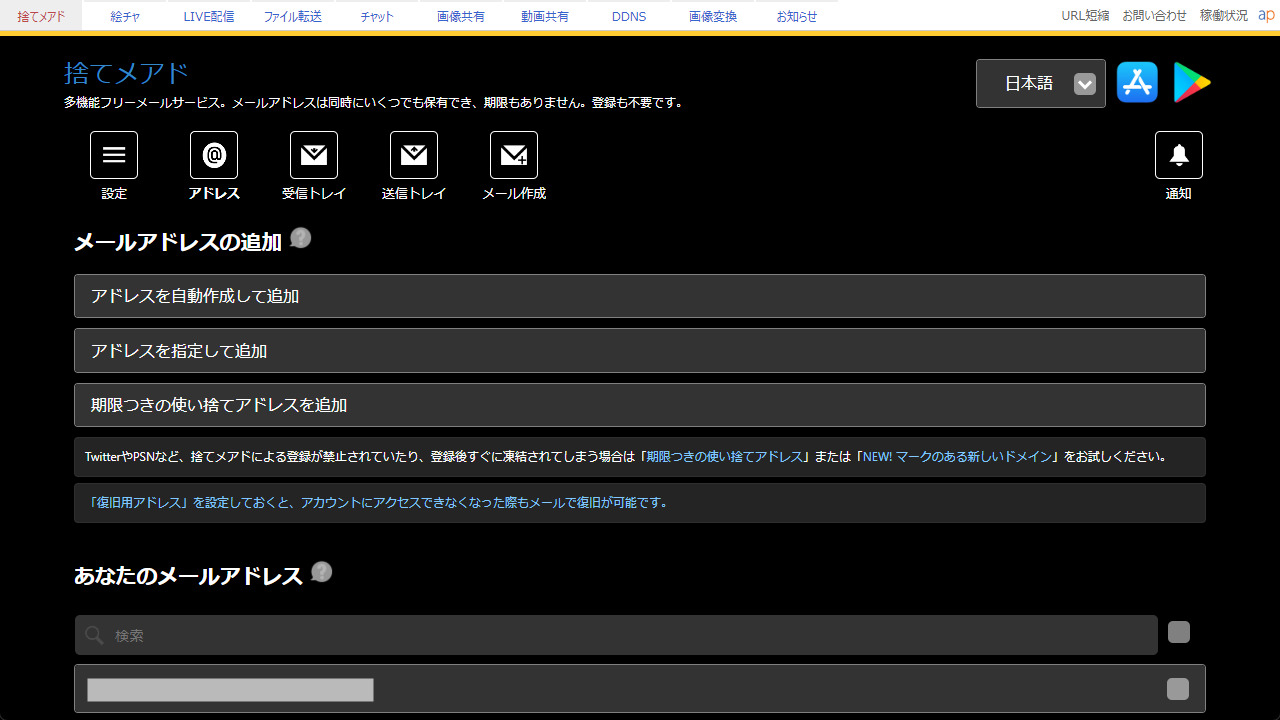
Task: Click help icon beside メールアドレスの追加
Action: pyautogui.click(x=301, y=238)
